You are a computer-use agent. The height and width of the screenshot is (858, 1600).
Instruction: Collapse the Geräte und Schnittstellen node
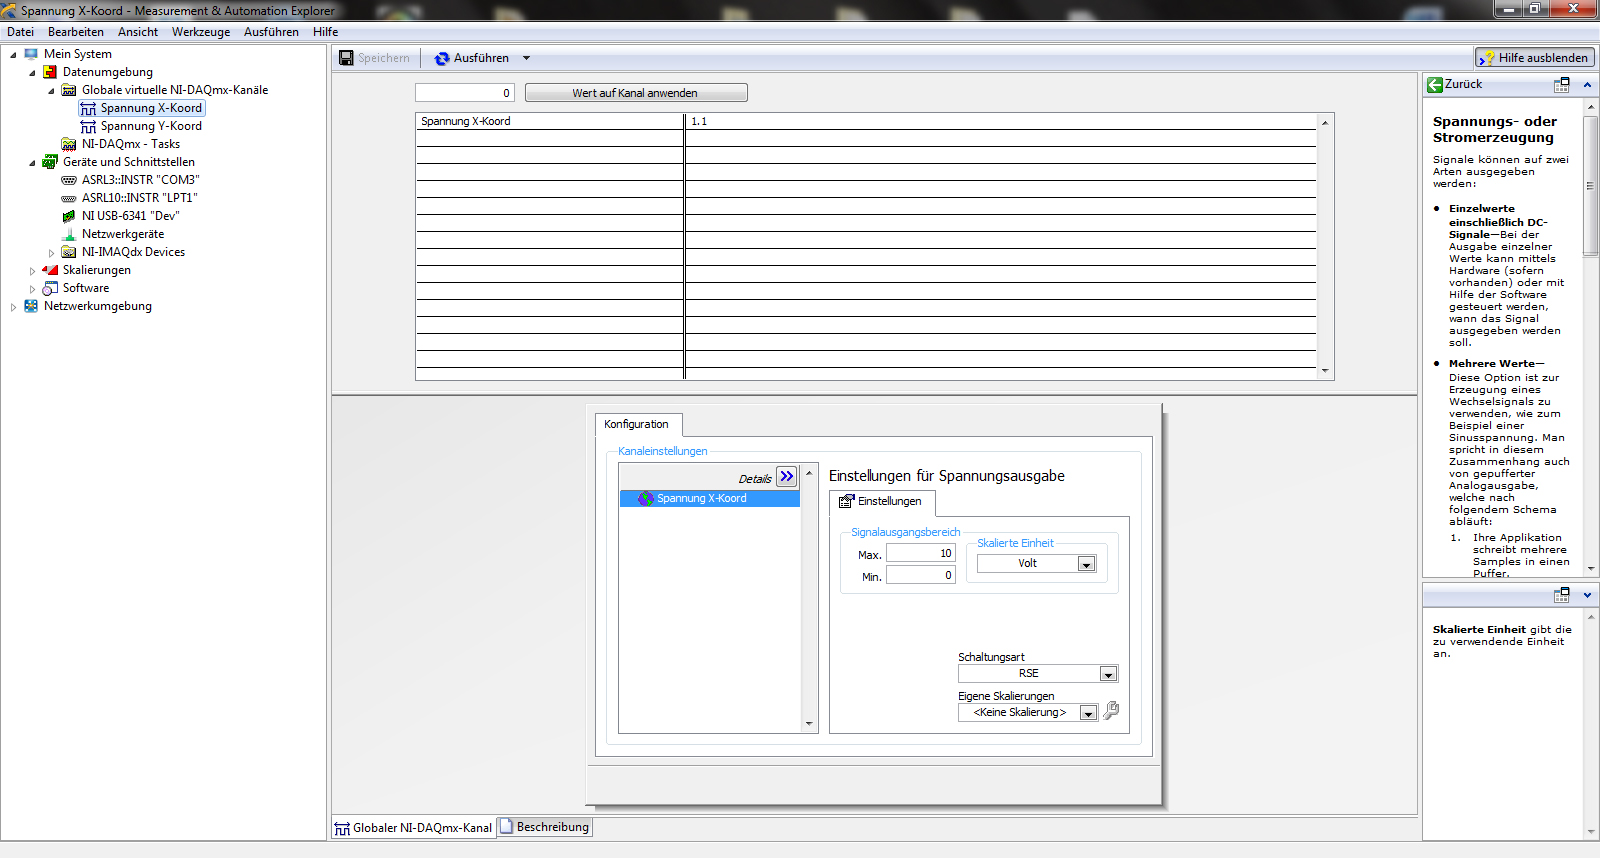pos(32,162)
